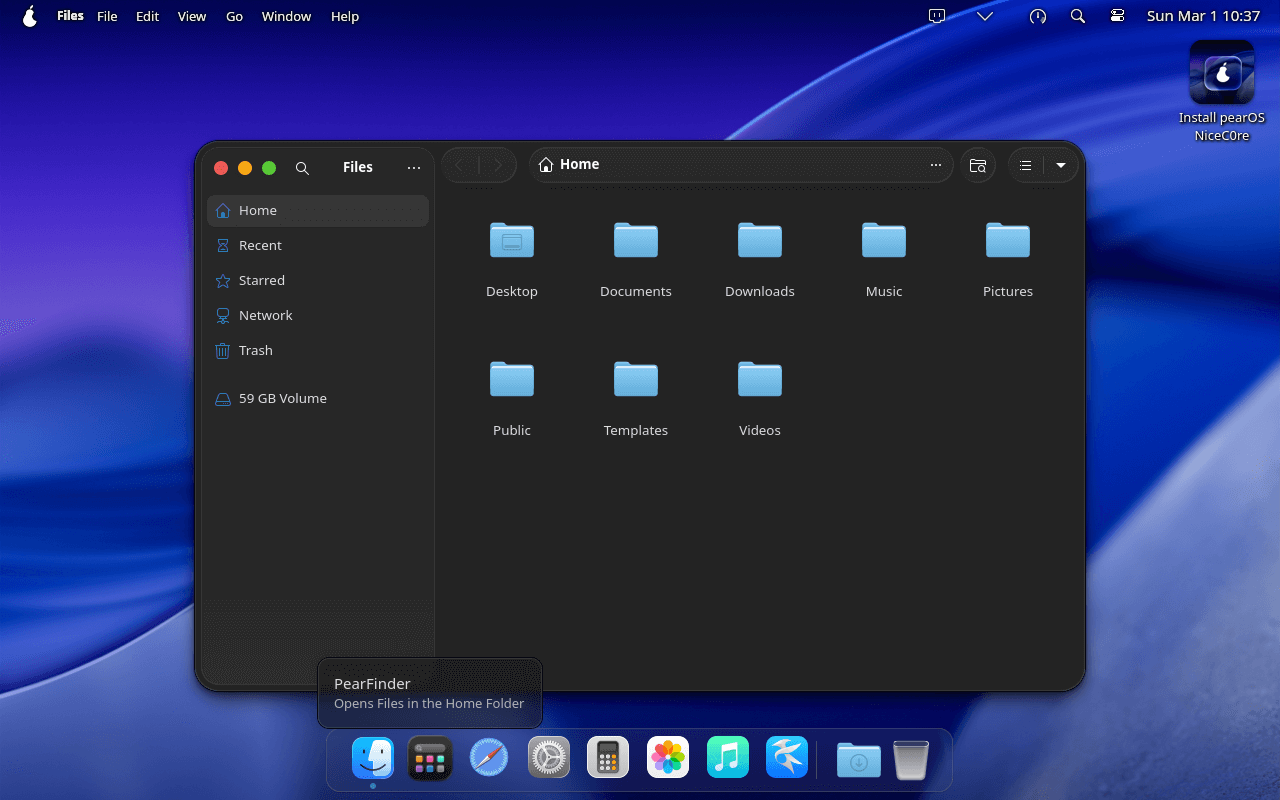Screen dimensions: 1280x800
Task: Launch the Calculator app from the dock
Action: [x=608, y=758]
